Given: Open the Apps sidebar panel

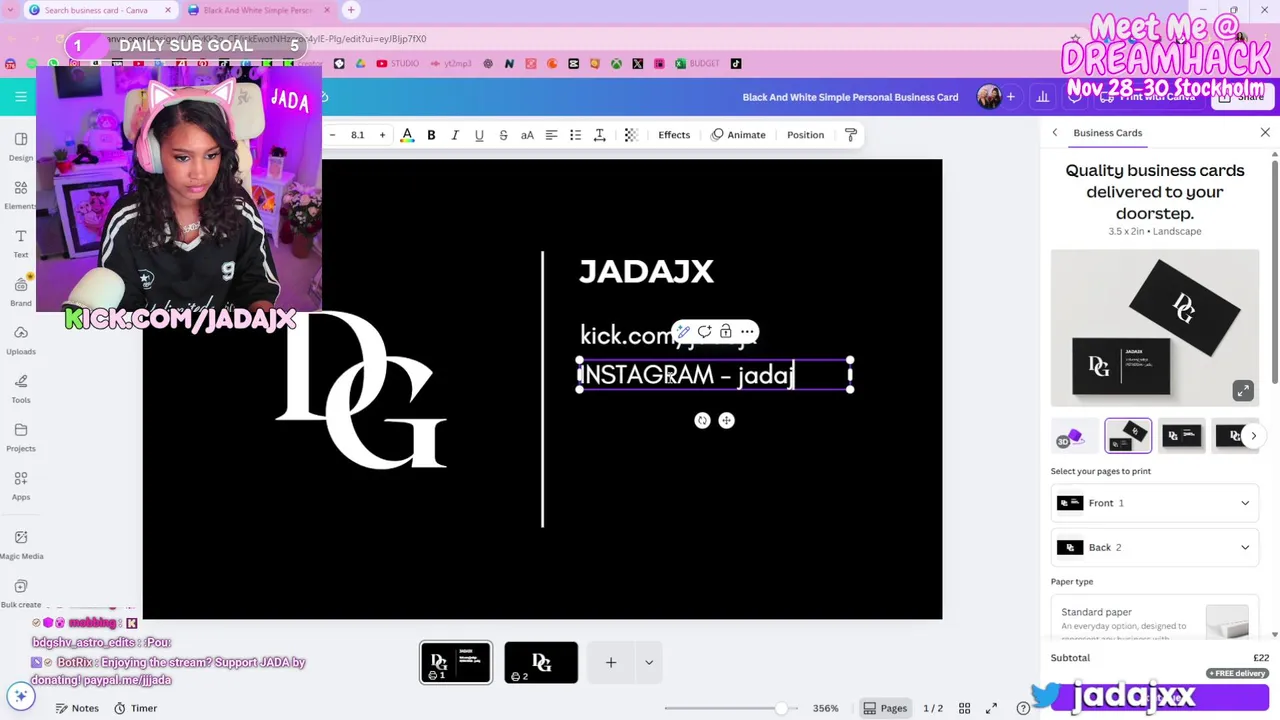Looking at the screenshot, I should 20,485.
